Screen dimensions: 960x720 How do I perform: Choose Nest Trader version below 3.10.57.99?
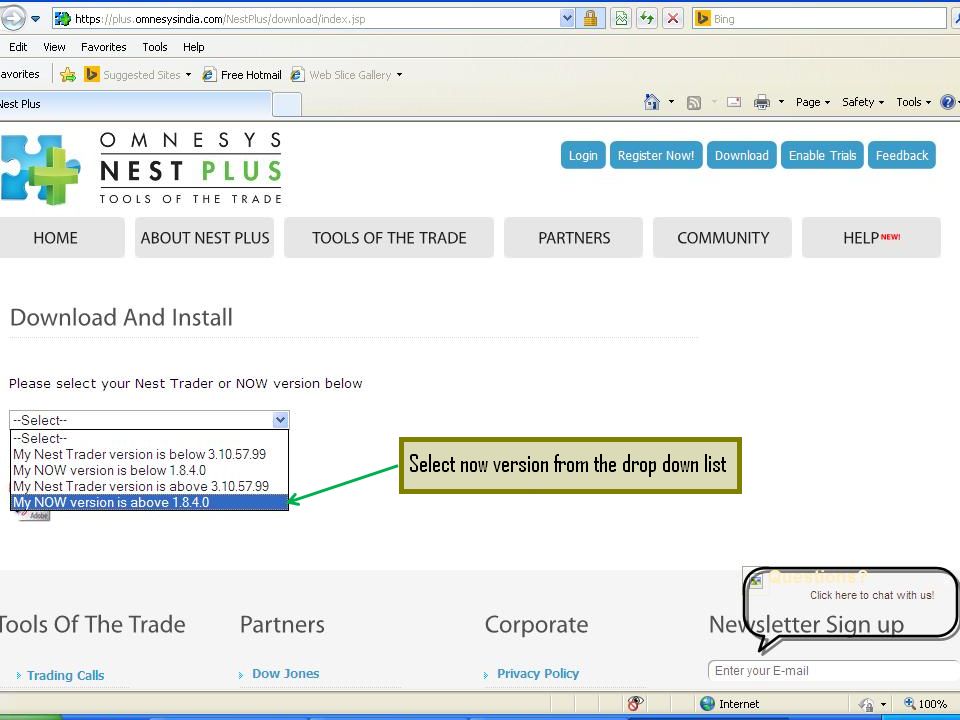point(149,454)
